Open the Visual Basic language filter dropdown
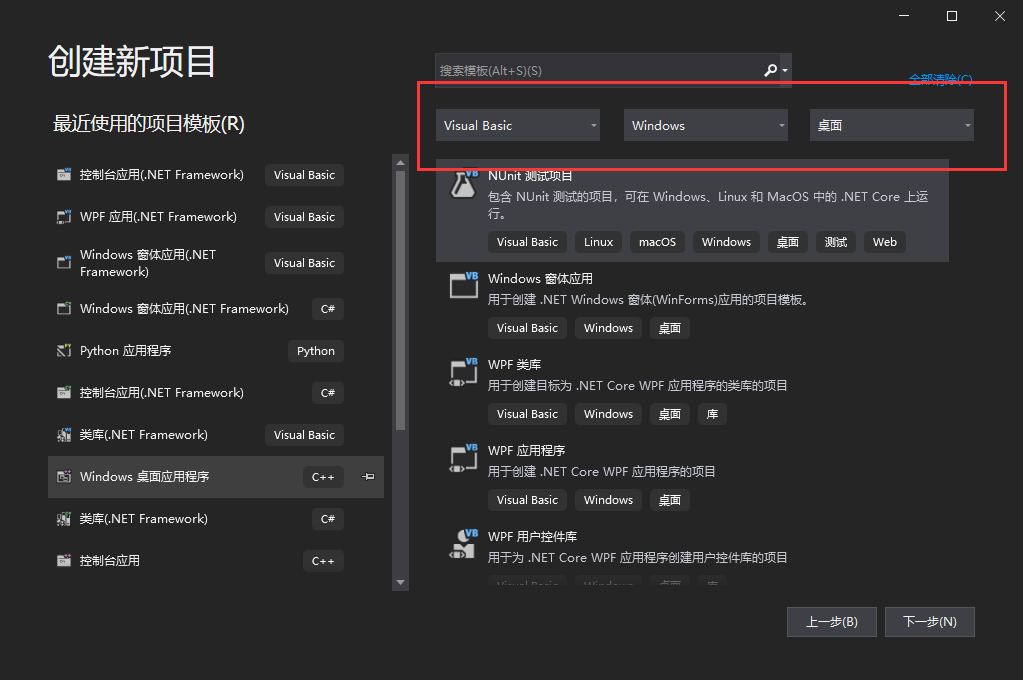The width and height of the screenshot is (1023, 680). [518, 125]
